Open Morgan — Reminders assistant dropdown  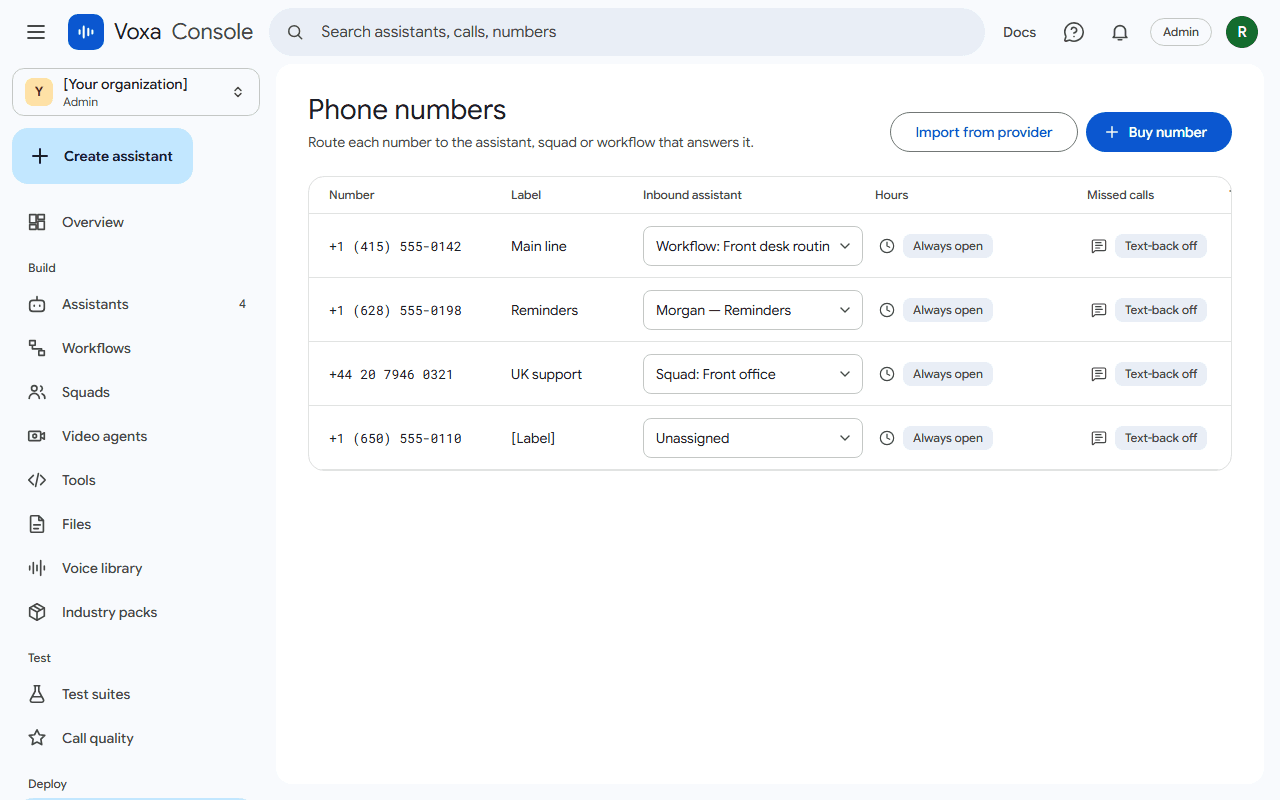(x=753, y=310)
